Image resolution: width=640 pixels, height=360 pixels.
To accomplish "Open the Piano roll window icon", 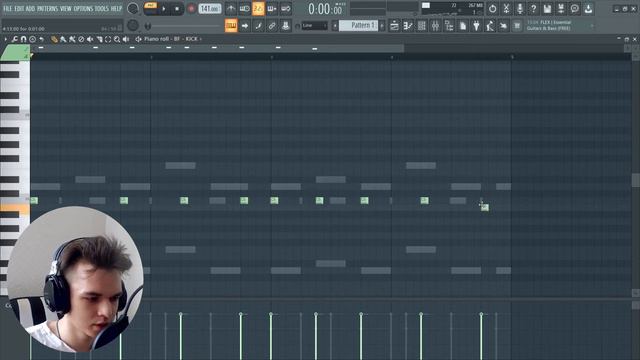I will pyautogui.click(x=408, y=26).
